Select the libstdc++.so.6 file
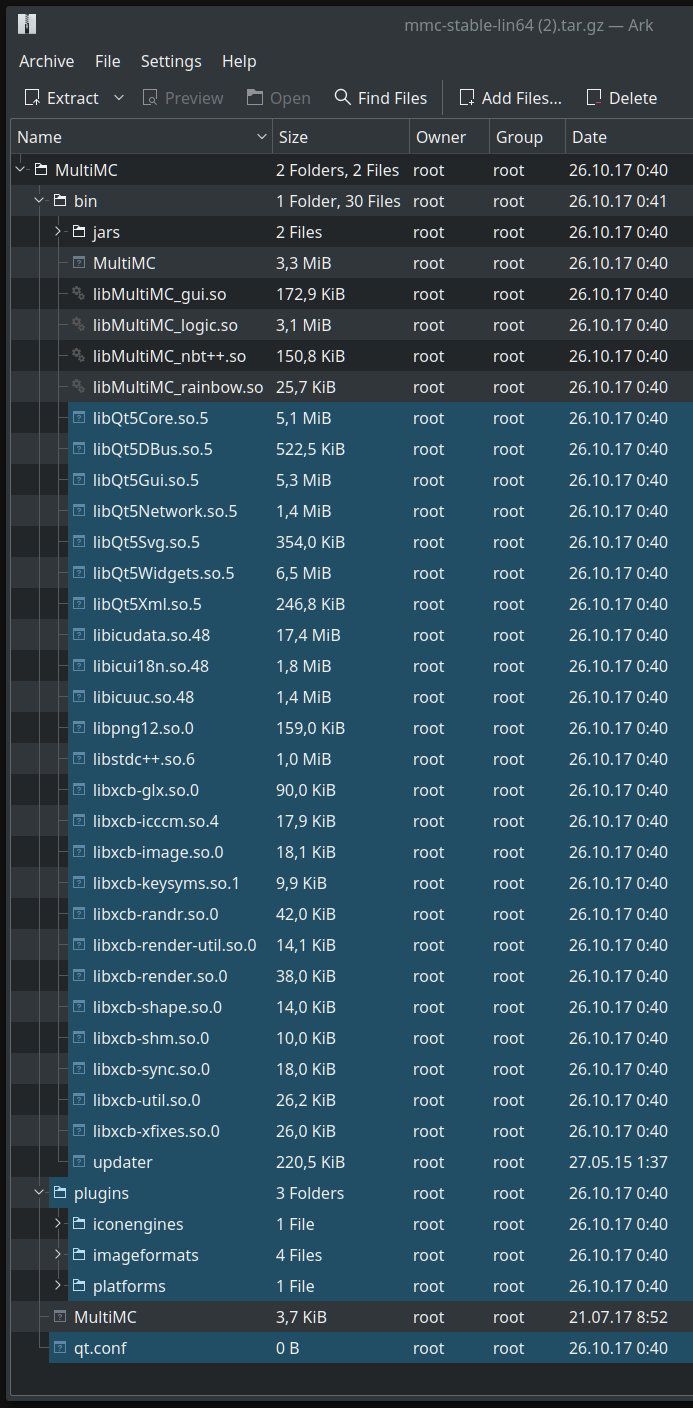Viewport: 693px width, 1408px height. pos(144,759)
